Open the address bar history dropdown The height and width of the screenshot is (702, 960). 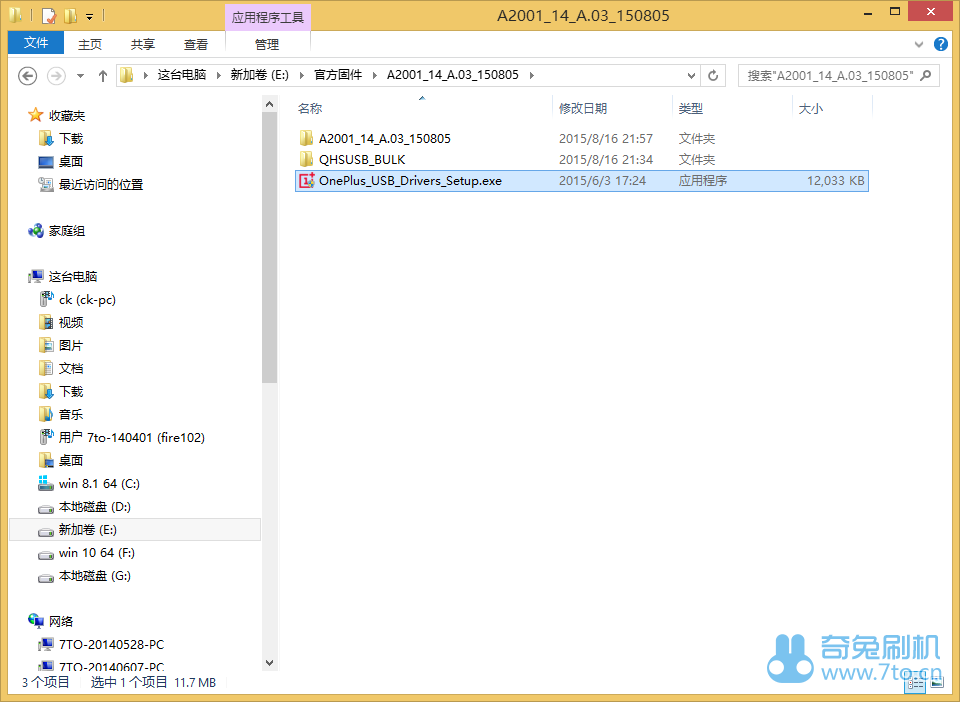click(691, 75)
